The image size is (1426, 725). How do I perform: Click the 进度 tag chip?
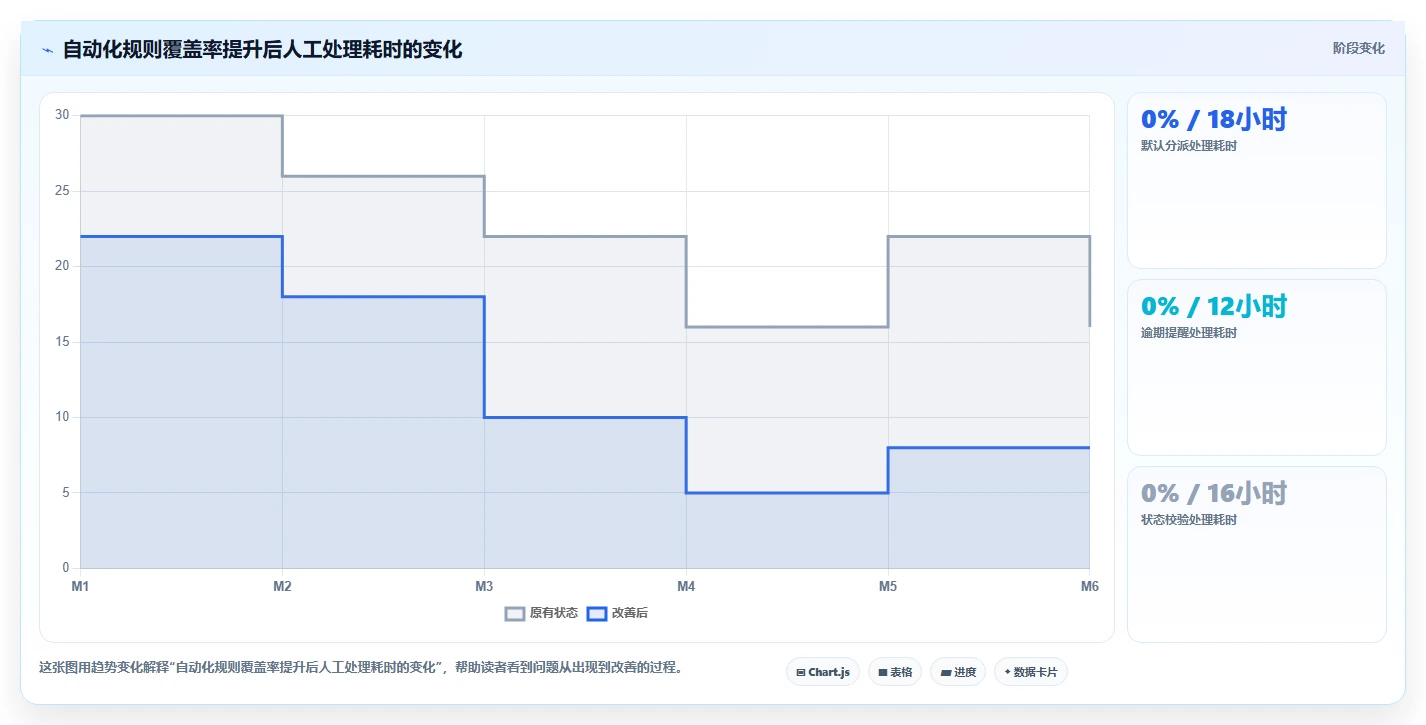tap(958, 672)
